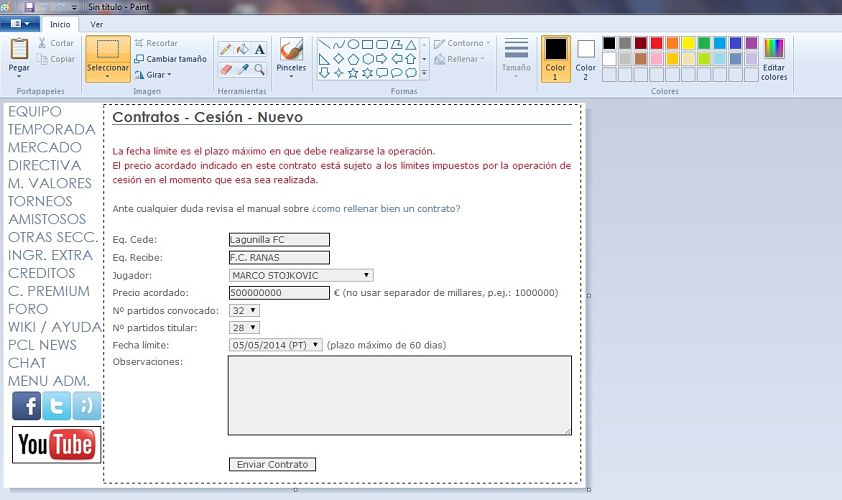Screen dimensions: 842x500
Task: Expand the Formas shapes gallery
Action: (424, 73)
